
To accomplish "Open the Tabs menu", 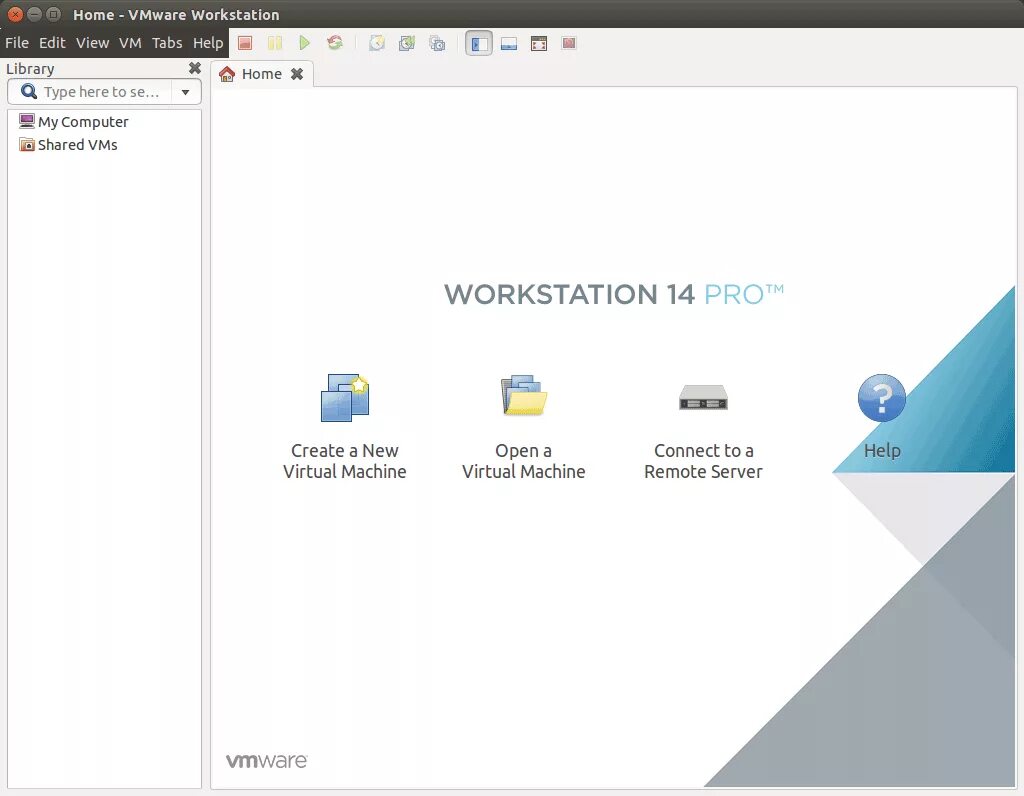I will pyautogui.click(x=167, y=43).
